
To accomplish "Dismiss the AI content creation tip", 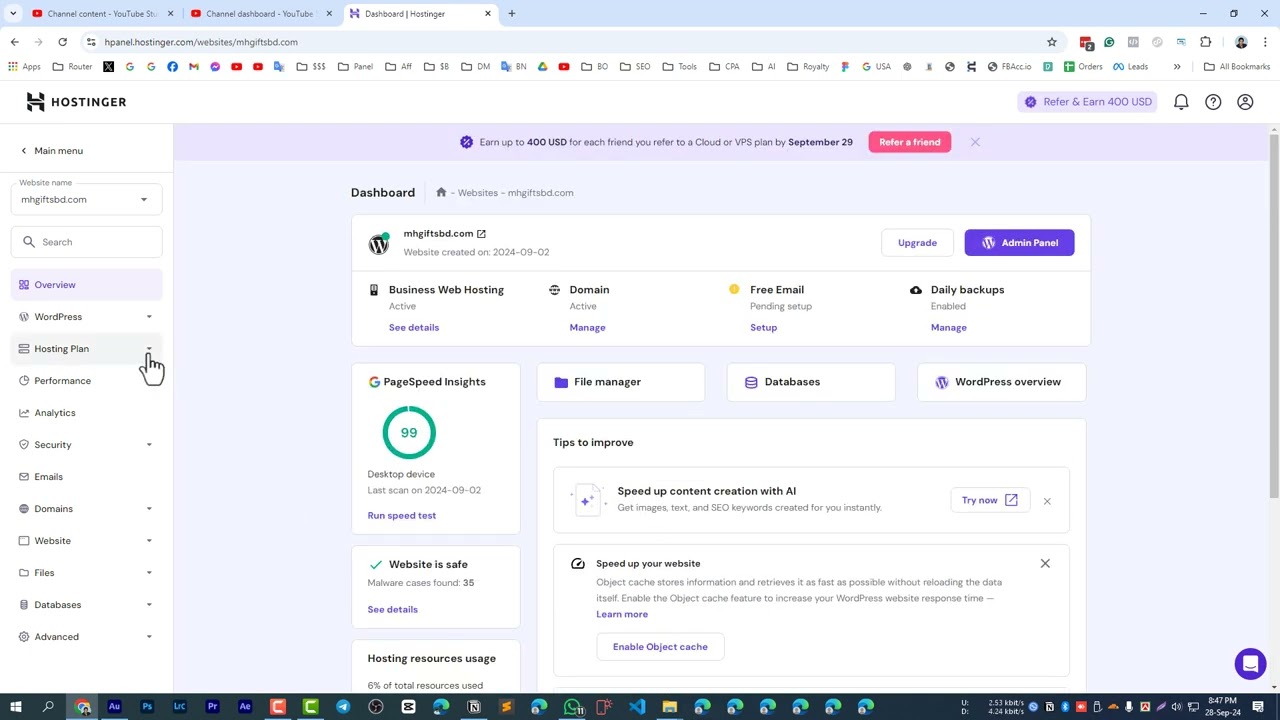I will (1047, 501).
